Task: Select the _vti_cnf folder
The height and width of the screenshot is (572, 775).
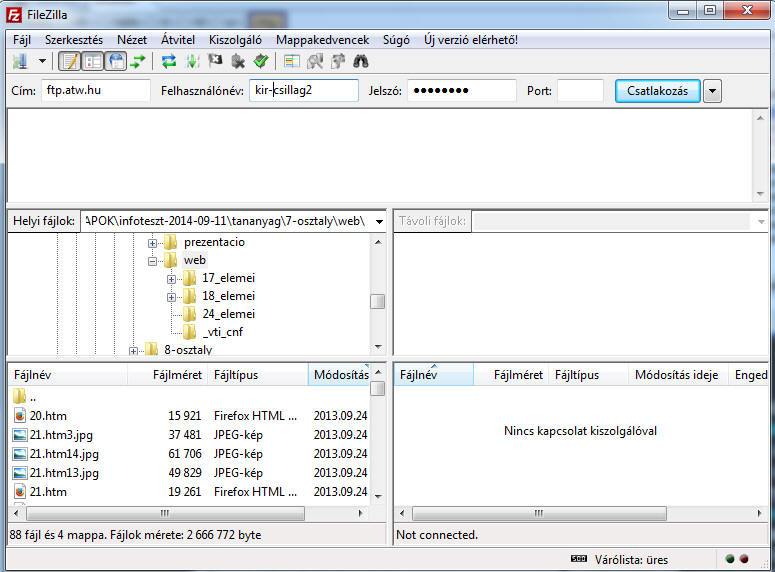Action: coord(223,332)
